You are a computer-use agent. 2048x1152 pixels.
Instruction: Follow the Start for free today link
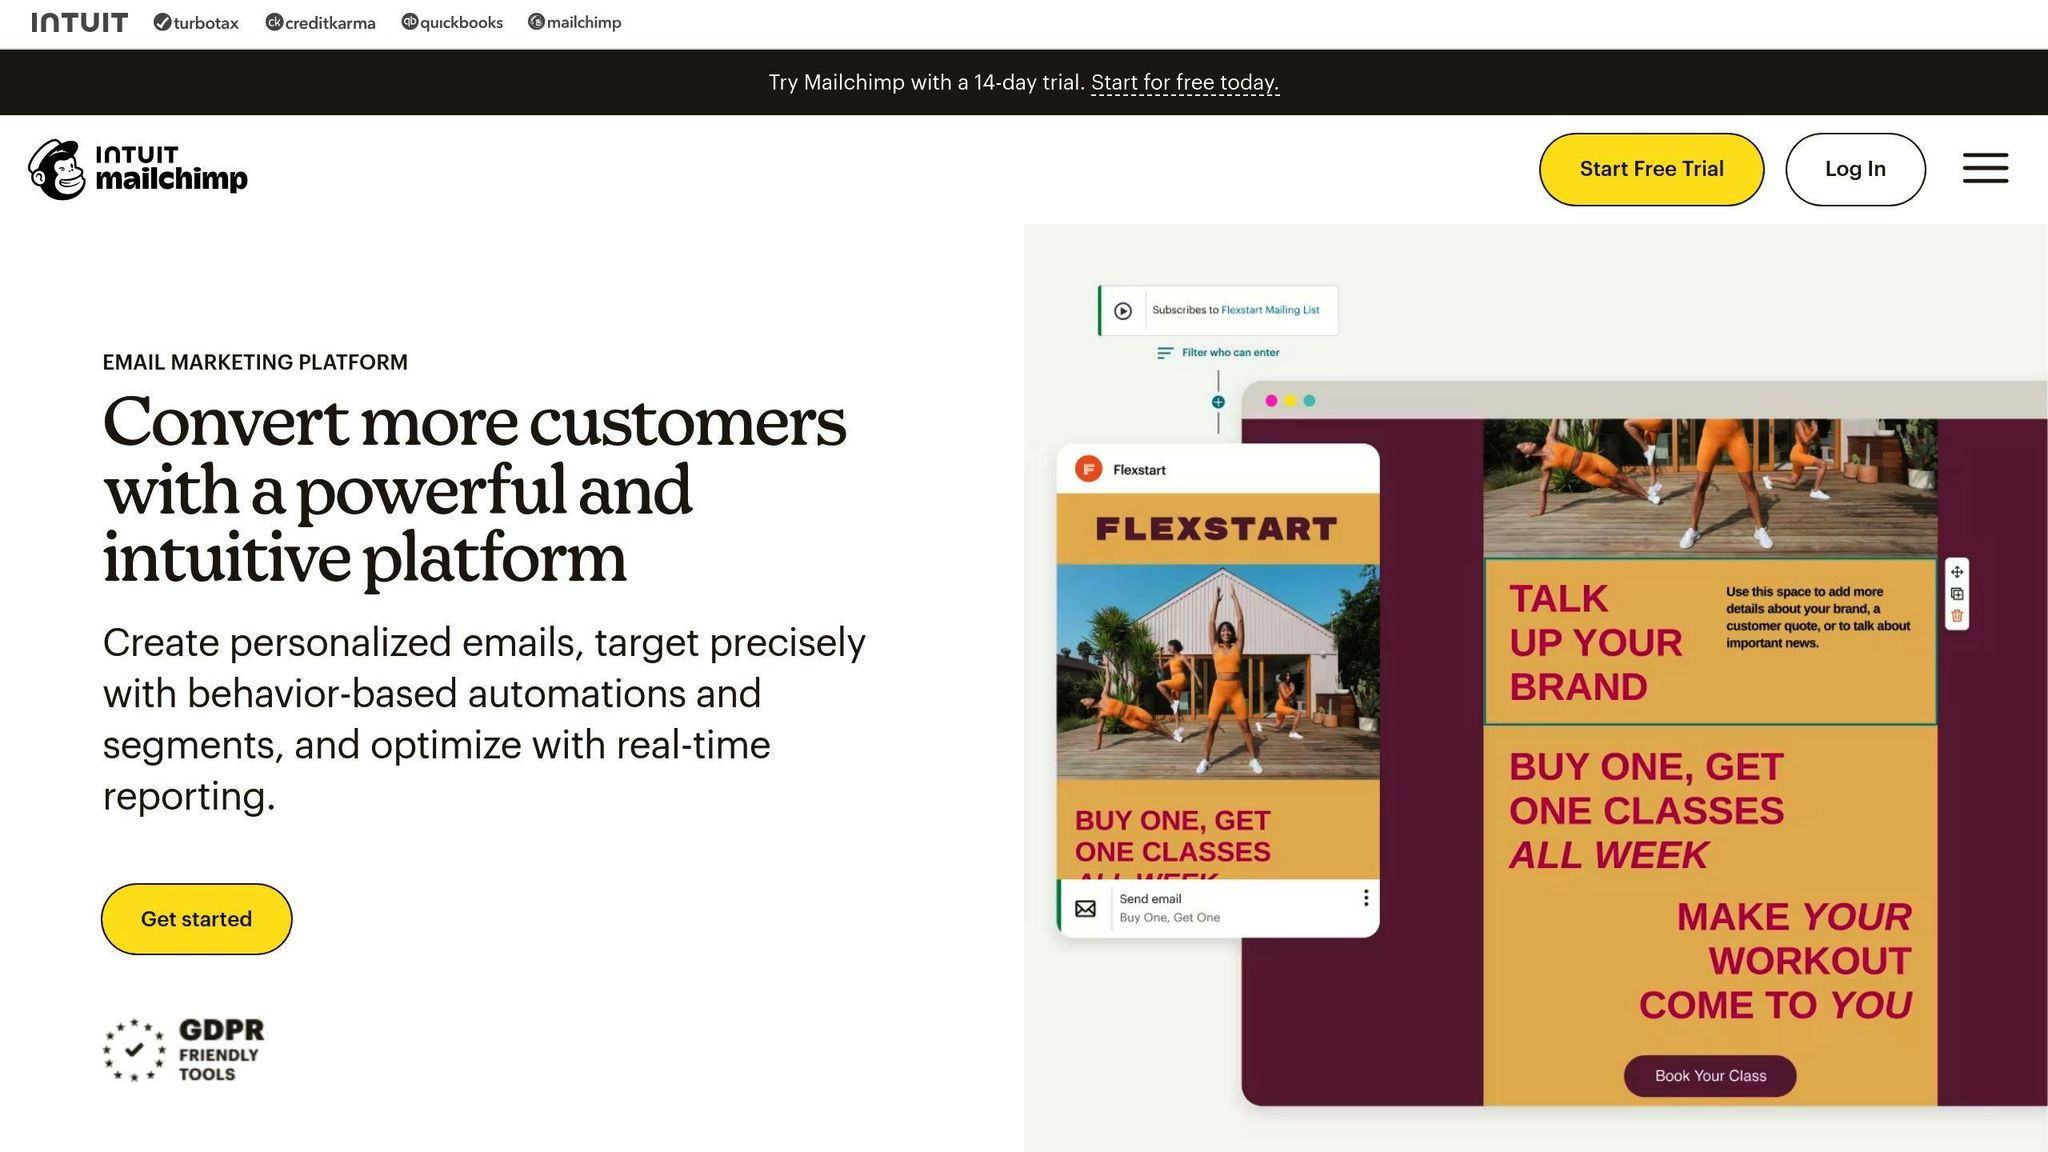pyautogui.click(x=1185, y=83)
